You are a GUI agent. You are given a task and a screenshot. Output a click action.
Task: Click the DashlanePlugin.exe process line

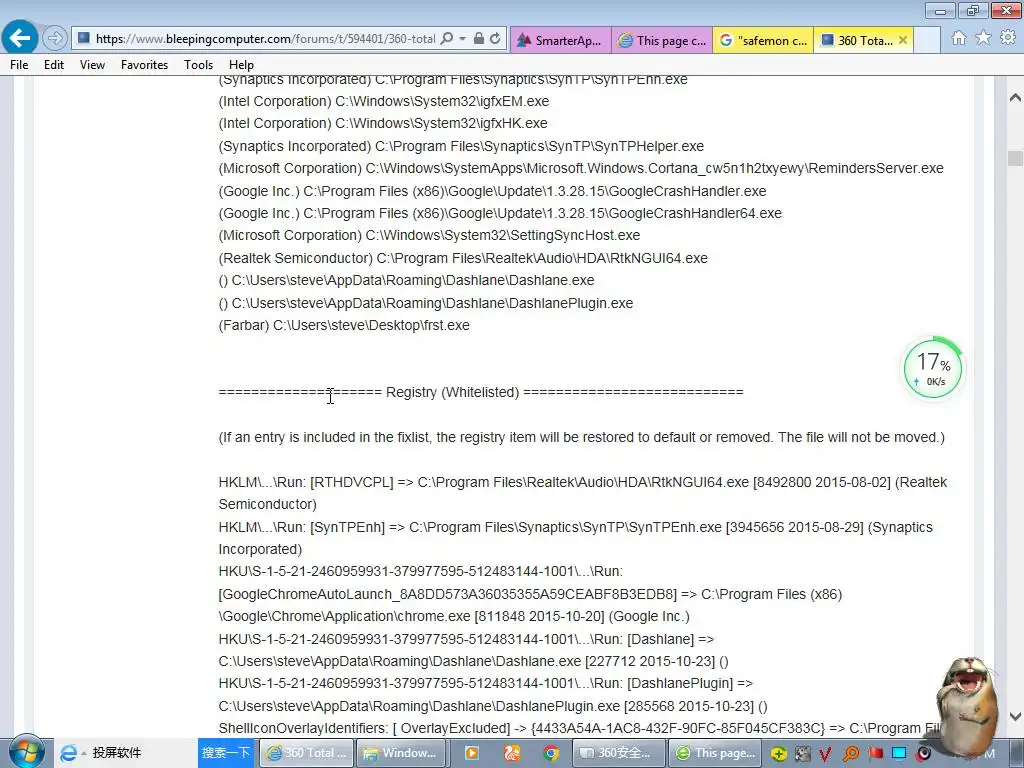pyautogui.click(x=426, y=303)
